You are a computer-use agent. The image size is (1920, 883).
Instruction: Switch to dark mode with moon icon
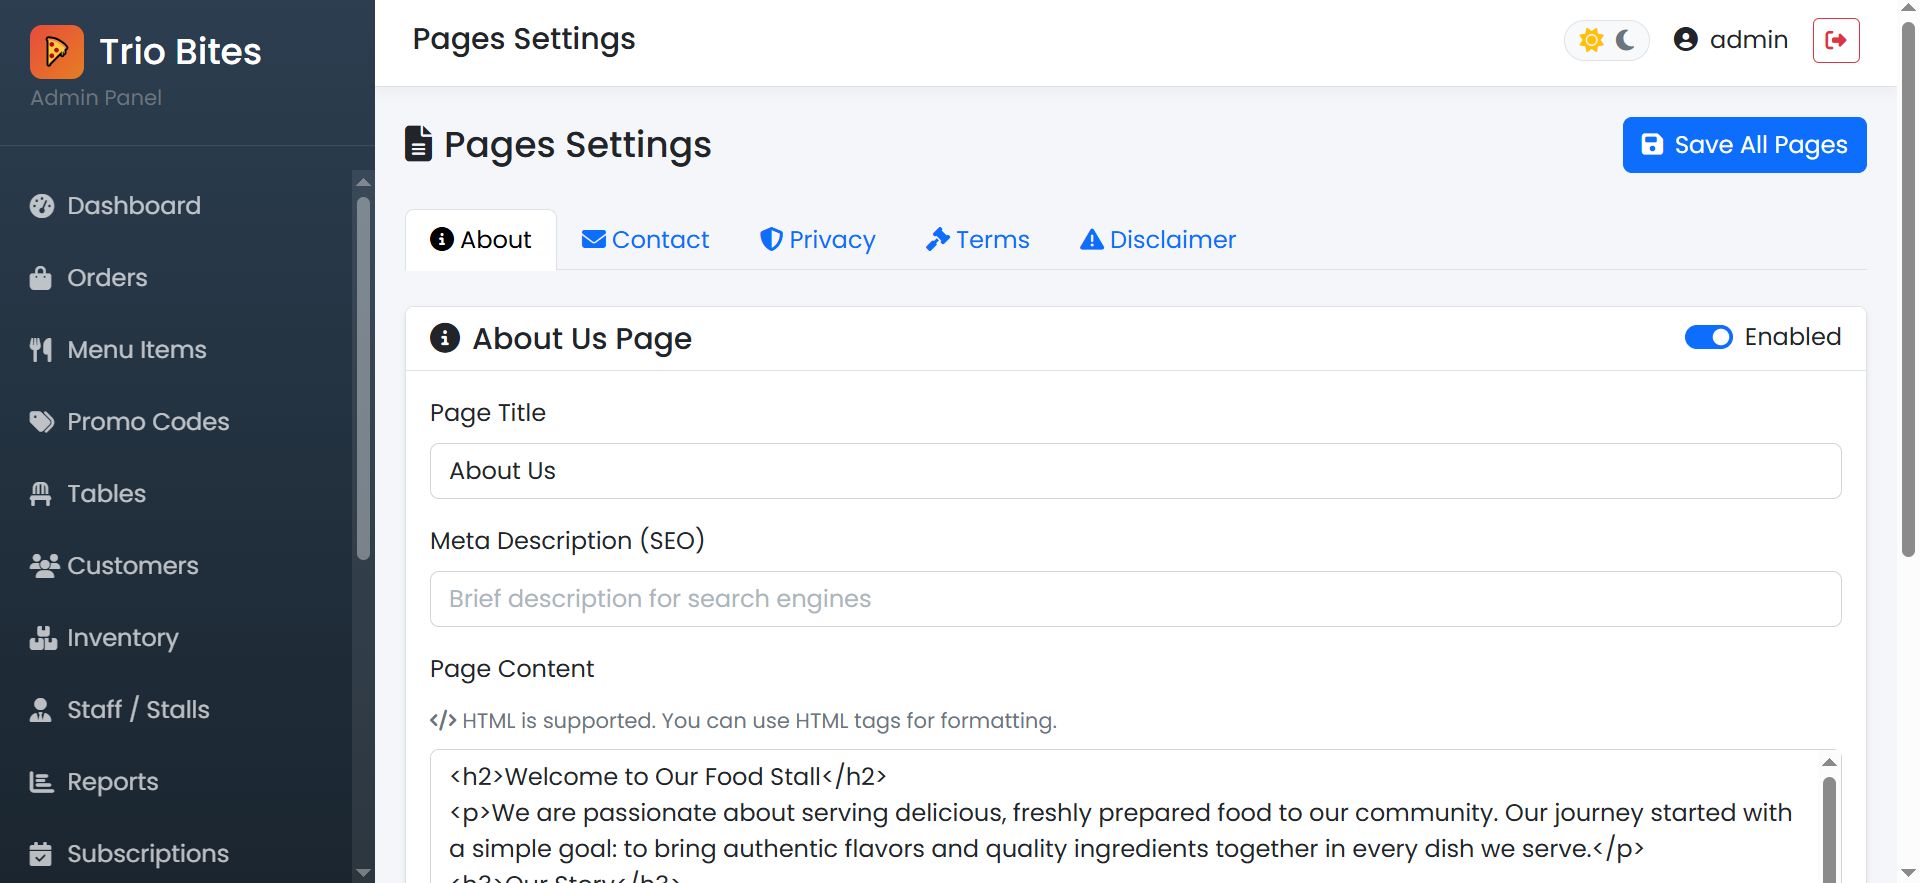pyautogui.click(x=1626, y=40)
